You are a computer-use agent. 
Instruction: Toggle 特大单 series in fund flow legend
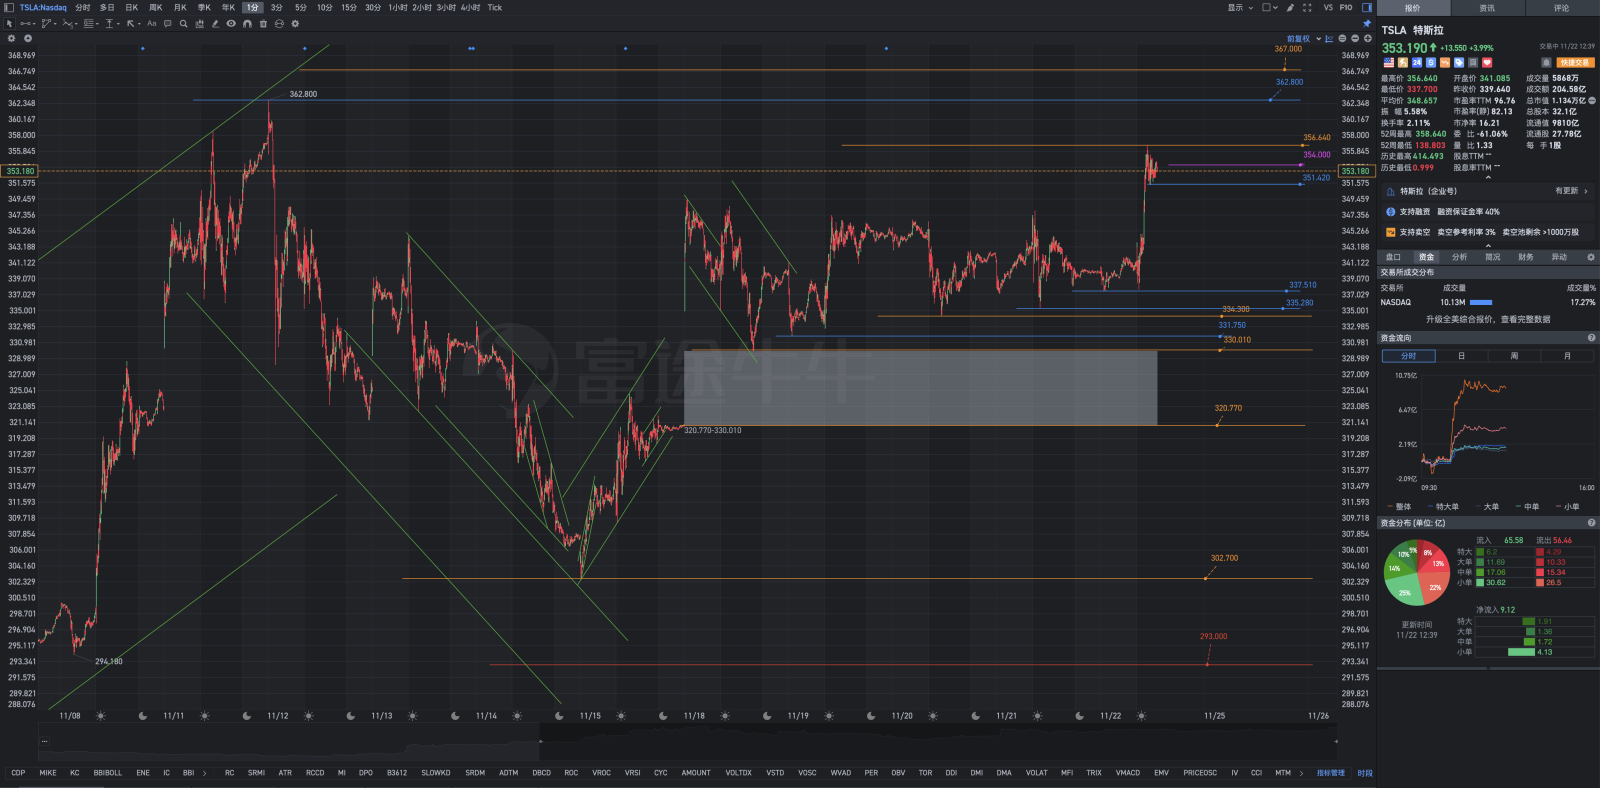[x=1444, y=507]
